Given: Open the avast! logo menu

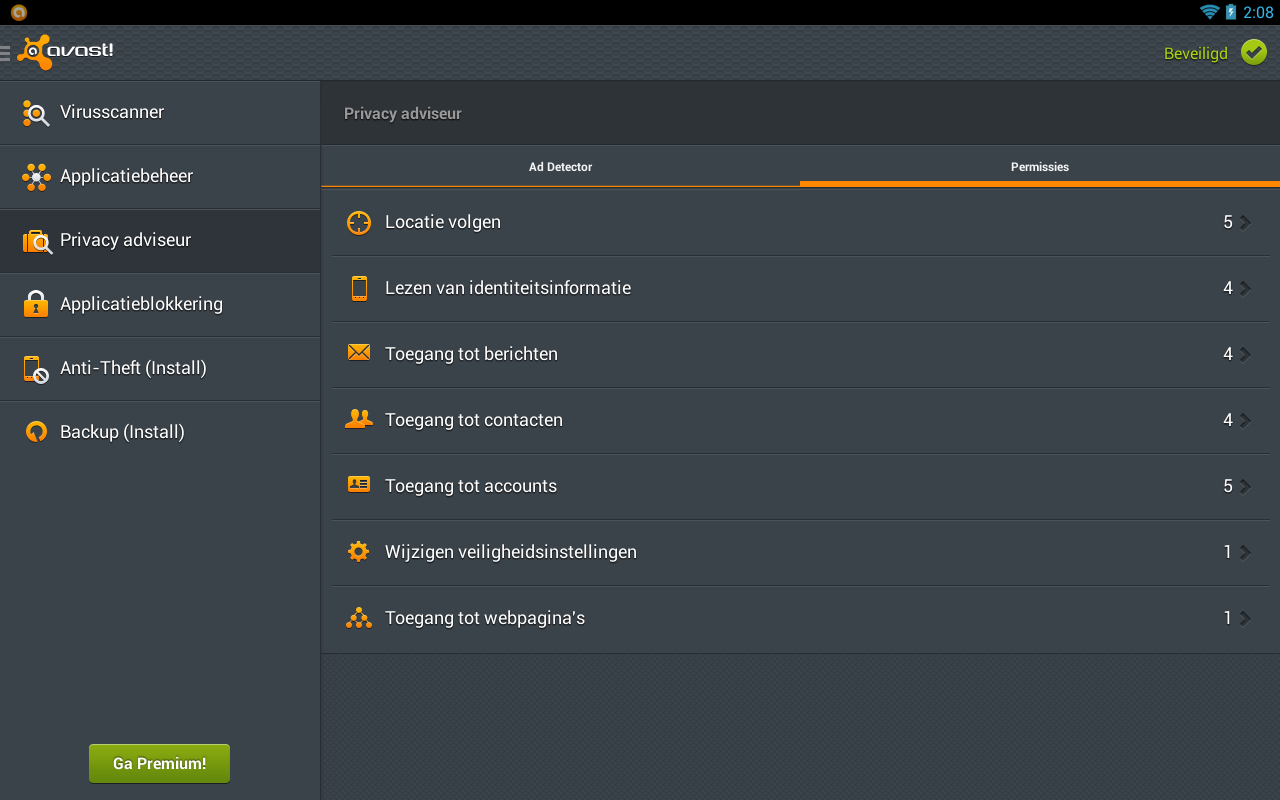Looking at the screenshot, I should [x=66, y=52].
